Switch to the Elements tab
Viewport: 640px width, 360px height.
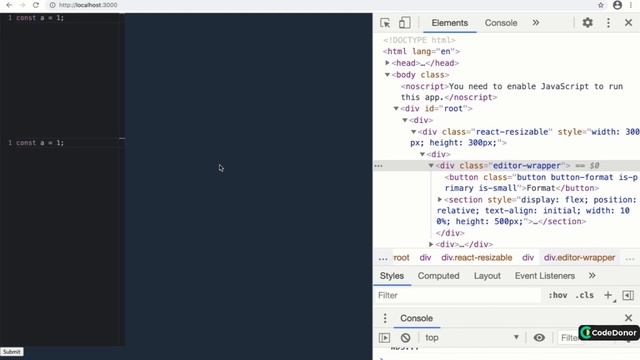(x=450, y=23)
